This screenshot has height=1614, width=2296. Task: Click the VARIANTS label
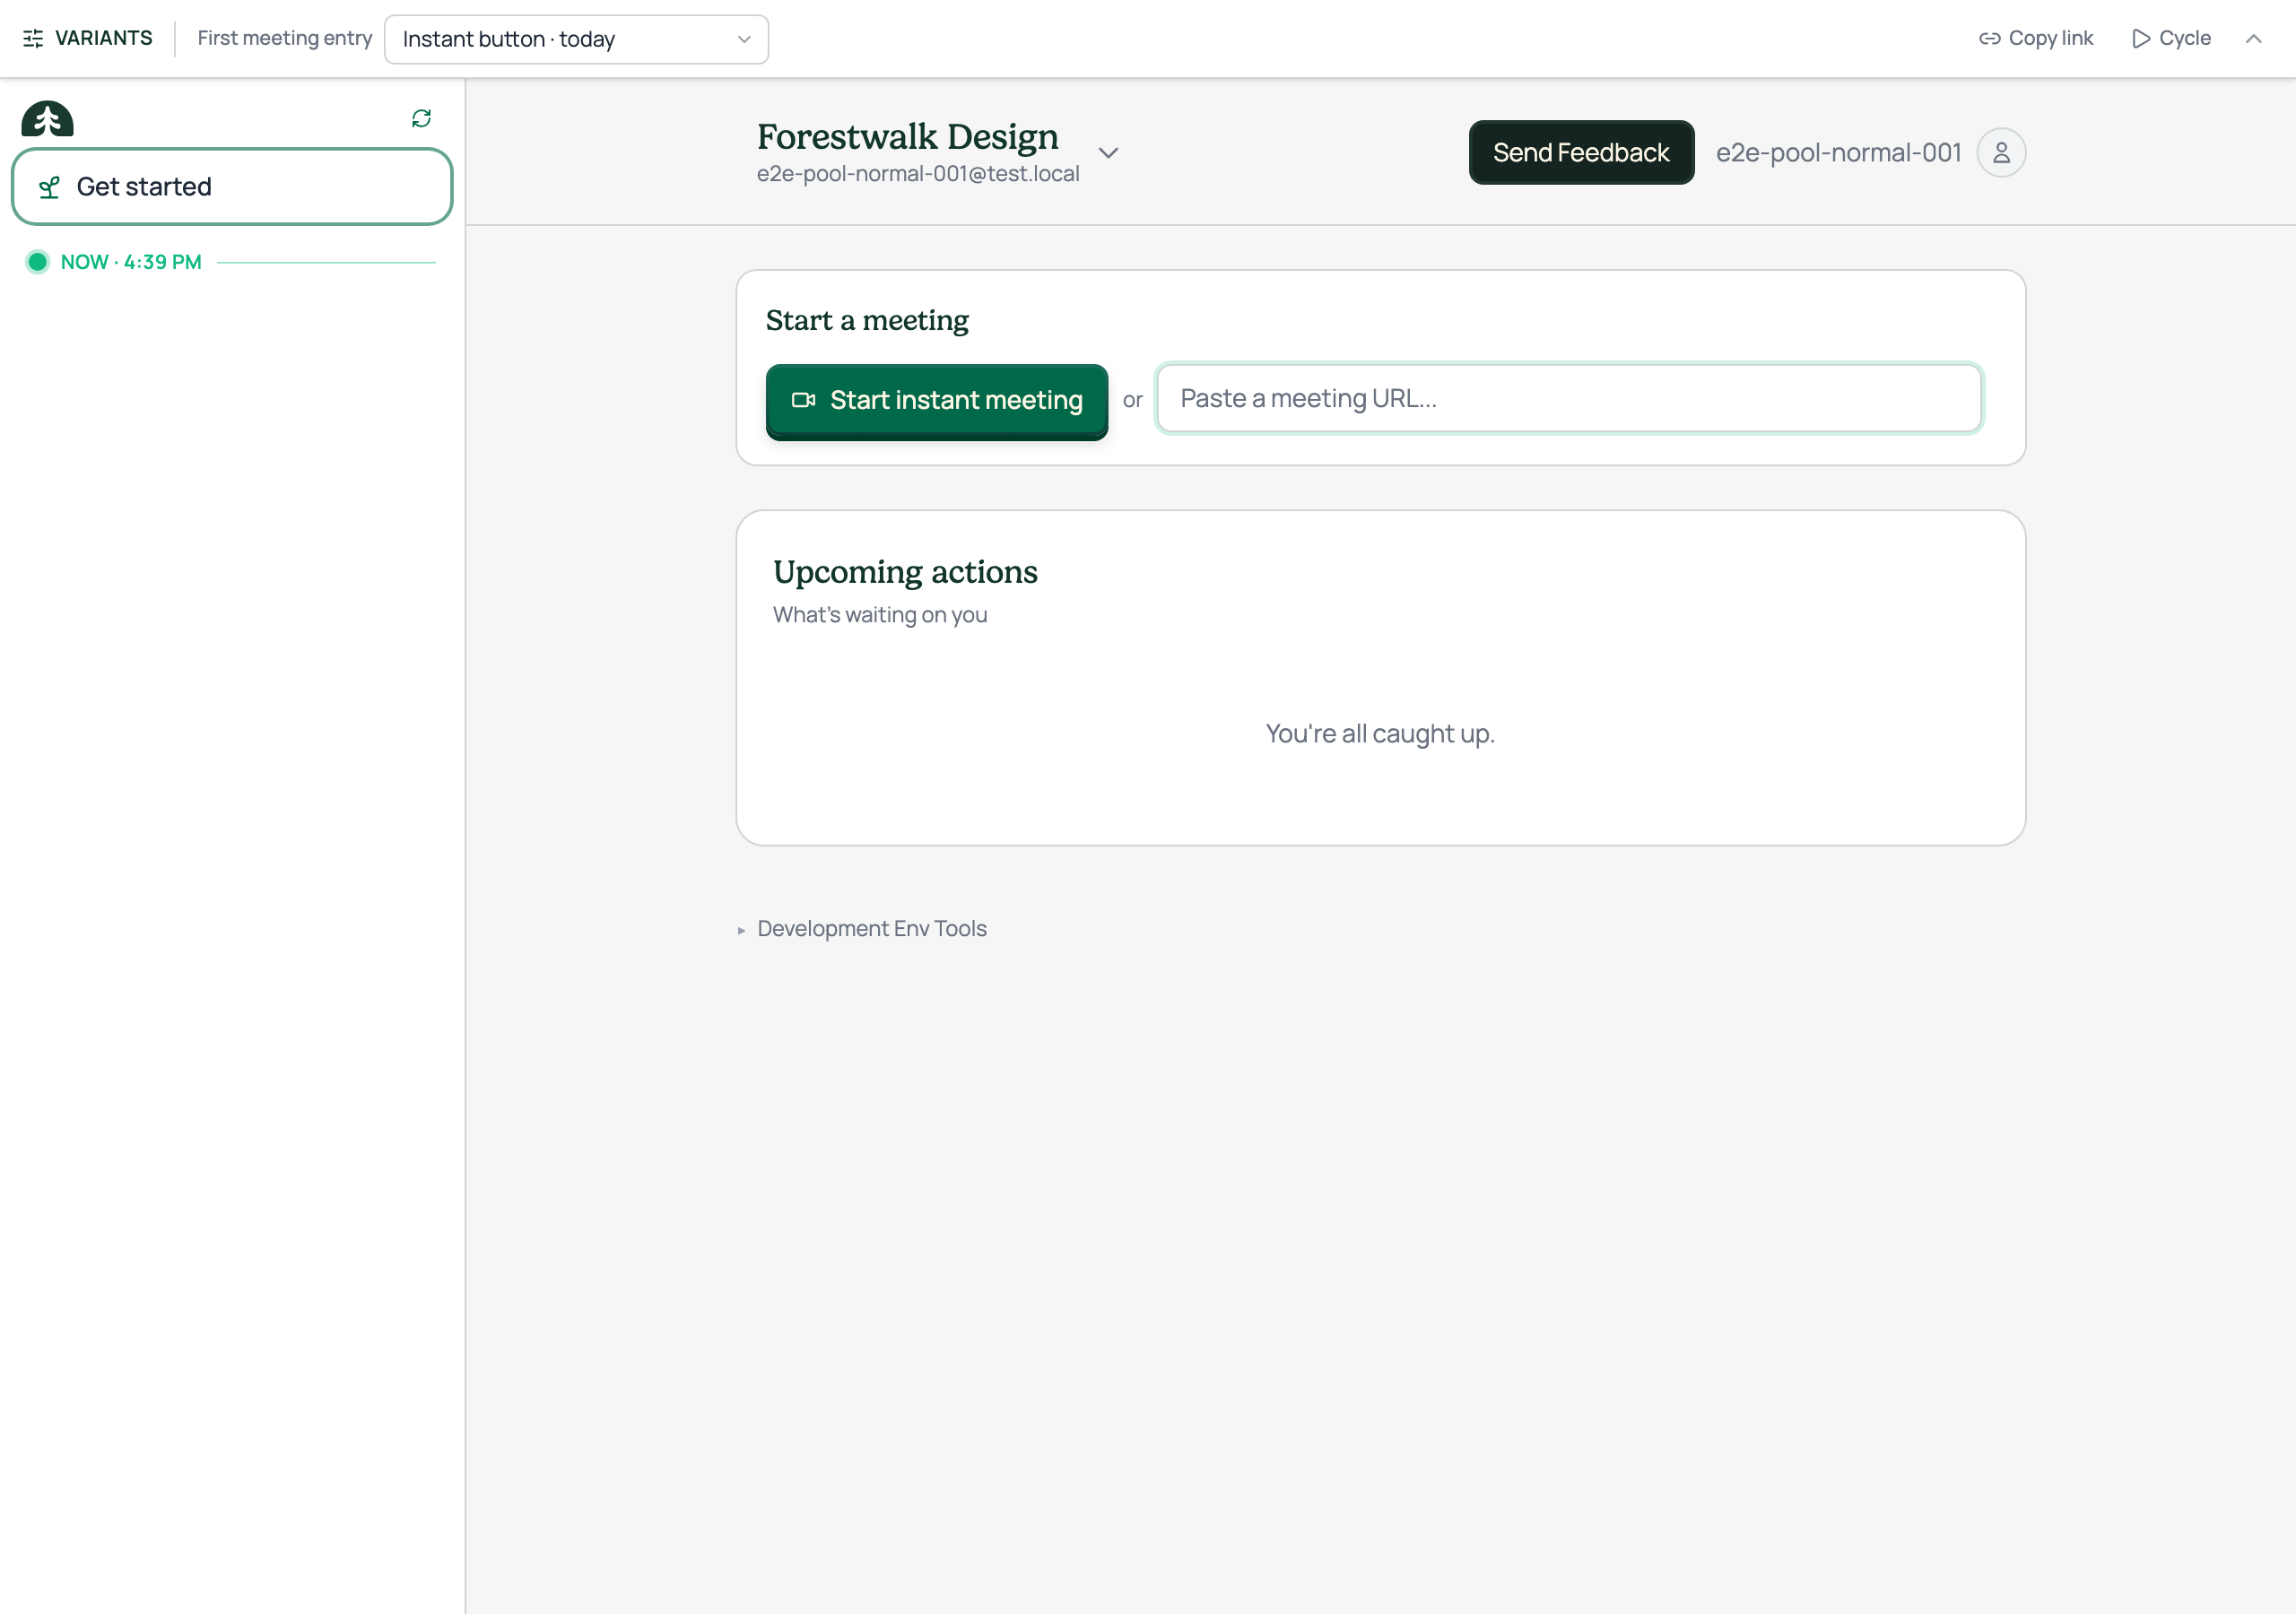click(104, 38)
